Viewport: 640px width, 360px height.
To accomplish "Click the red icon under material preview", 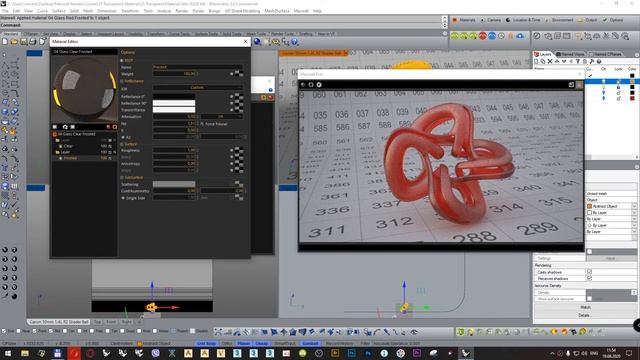I will click(x=108, y=127).
